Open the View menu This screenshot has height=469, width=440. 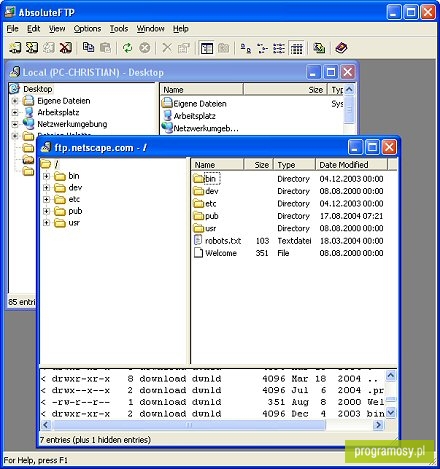(57, 29)
